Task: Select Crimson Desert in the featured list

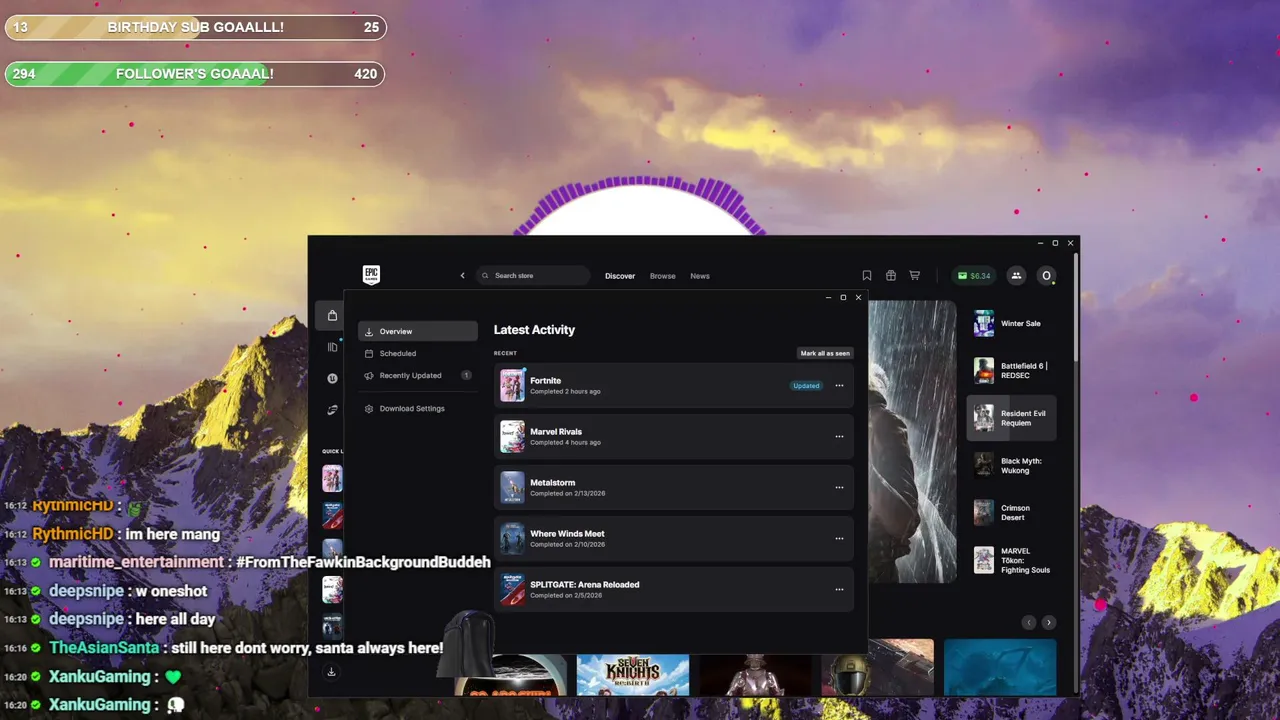Action: click(1011, 512)
